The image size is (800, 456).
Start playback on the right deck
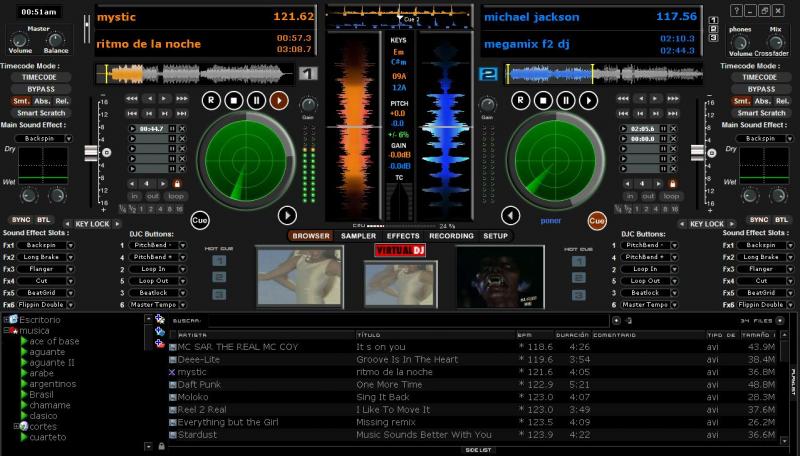point(588,100)
